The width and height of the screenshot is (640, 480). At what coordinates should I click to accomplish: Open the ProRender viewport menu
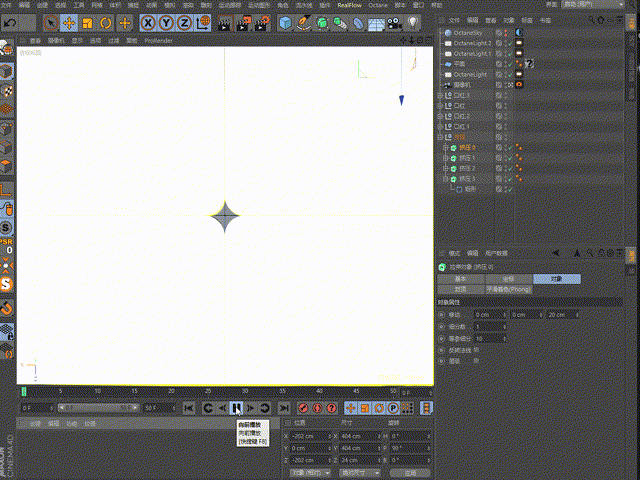pos(158,41)
